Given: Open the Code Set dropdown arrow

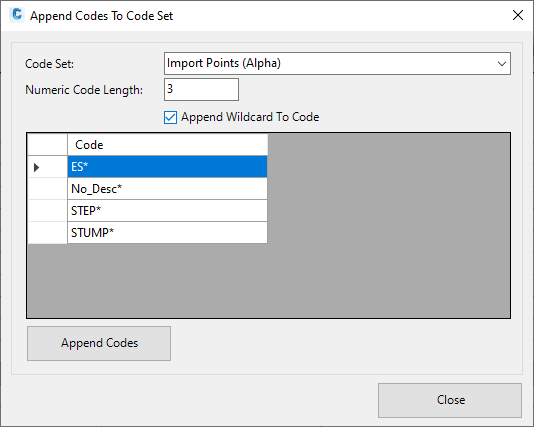Looking at the screenshot, I should [x=501, y=64].
